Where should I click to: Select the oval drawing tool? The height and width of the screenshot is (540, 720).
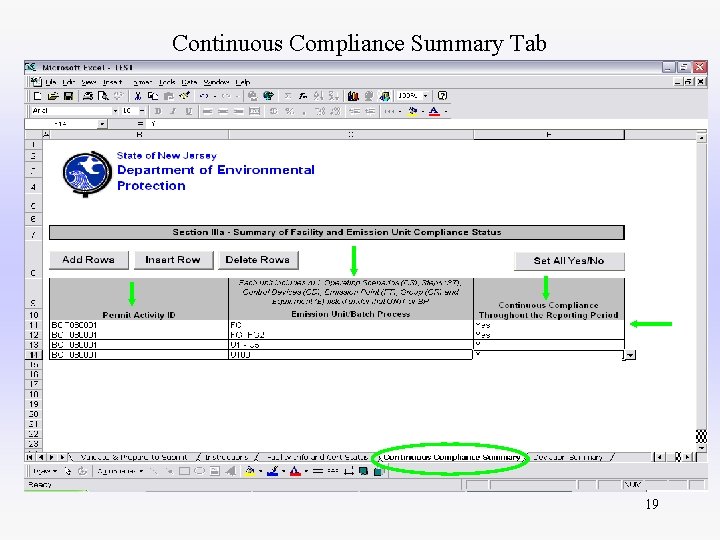click(x=200, y=471)
